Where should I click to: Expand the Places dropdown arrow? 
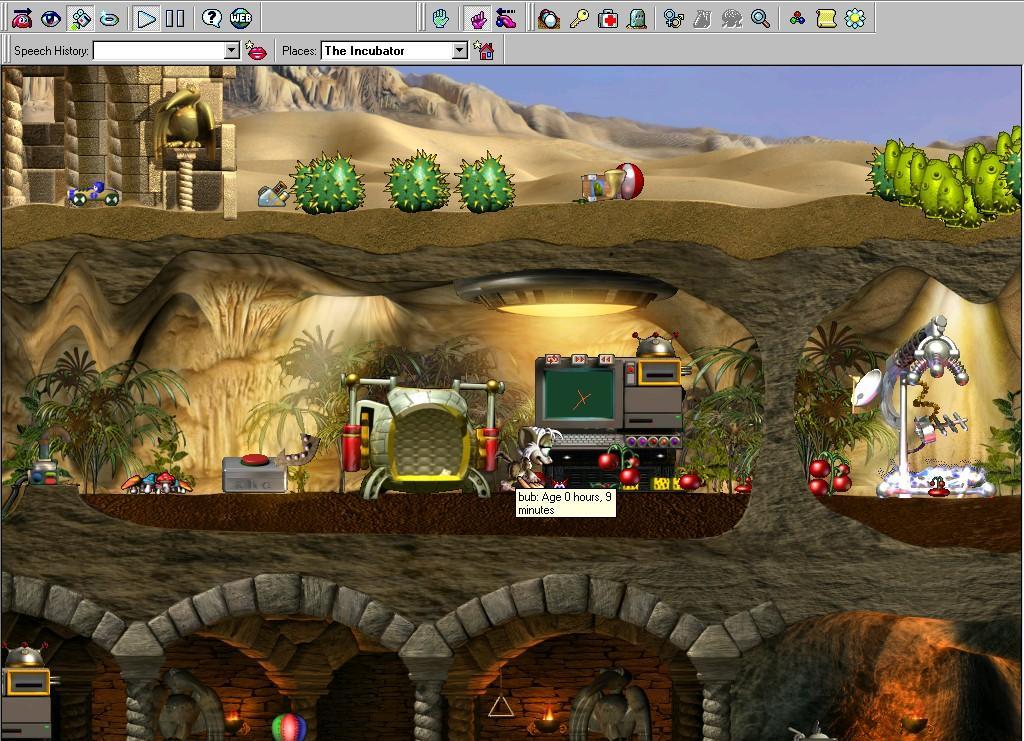coord(459,51)
